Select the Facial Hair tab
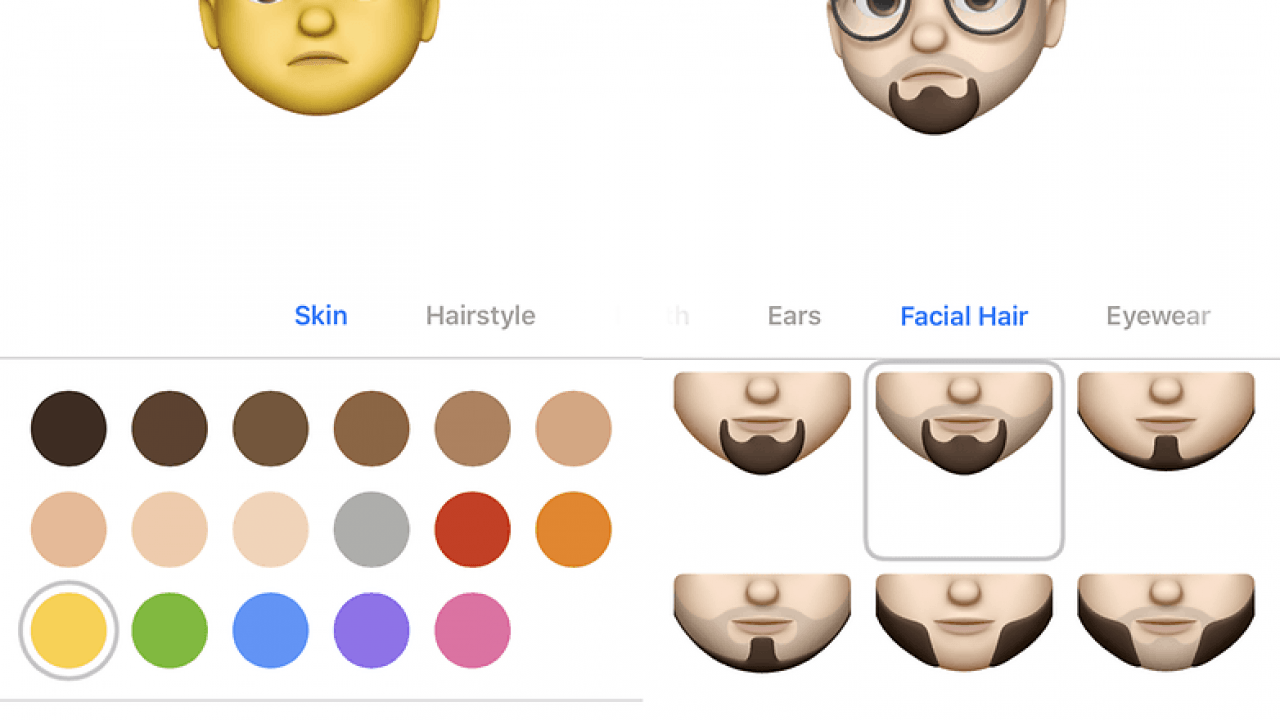Viewport: 1280px width, 720px height. [x=964, y=316]
